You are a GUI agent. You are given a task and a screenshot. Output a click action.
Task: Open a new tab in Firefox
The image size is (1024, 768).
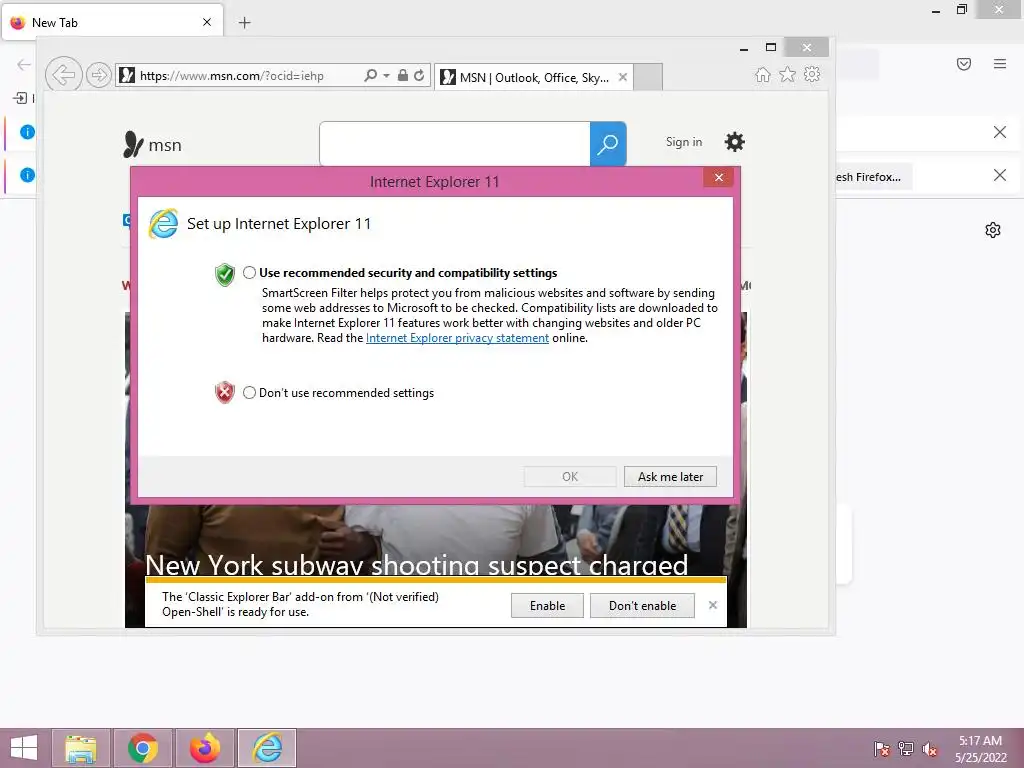(x=244, y=23)
